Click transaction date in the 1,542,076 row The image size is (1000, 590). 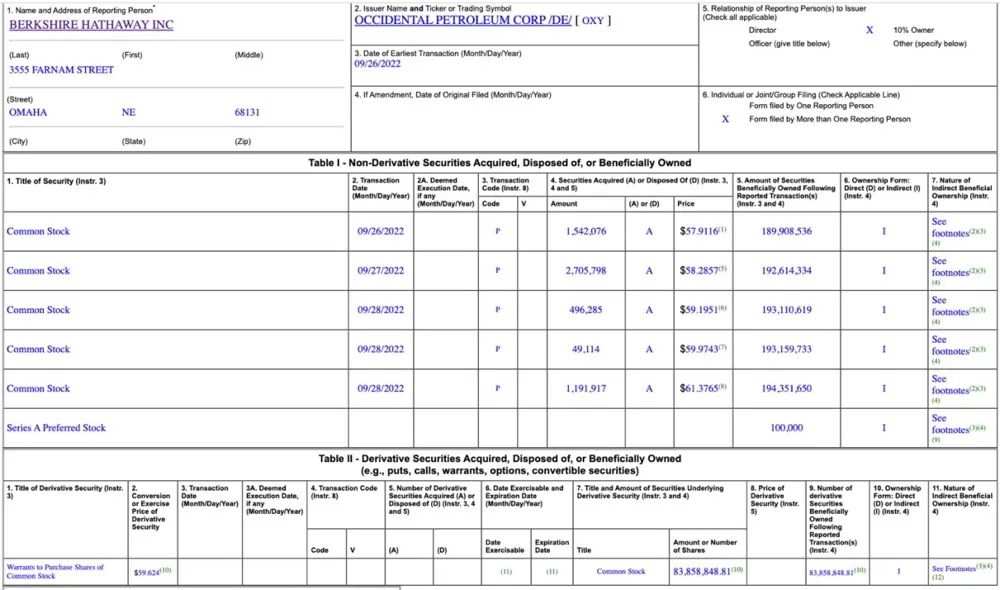(x=381, y=232)
